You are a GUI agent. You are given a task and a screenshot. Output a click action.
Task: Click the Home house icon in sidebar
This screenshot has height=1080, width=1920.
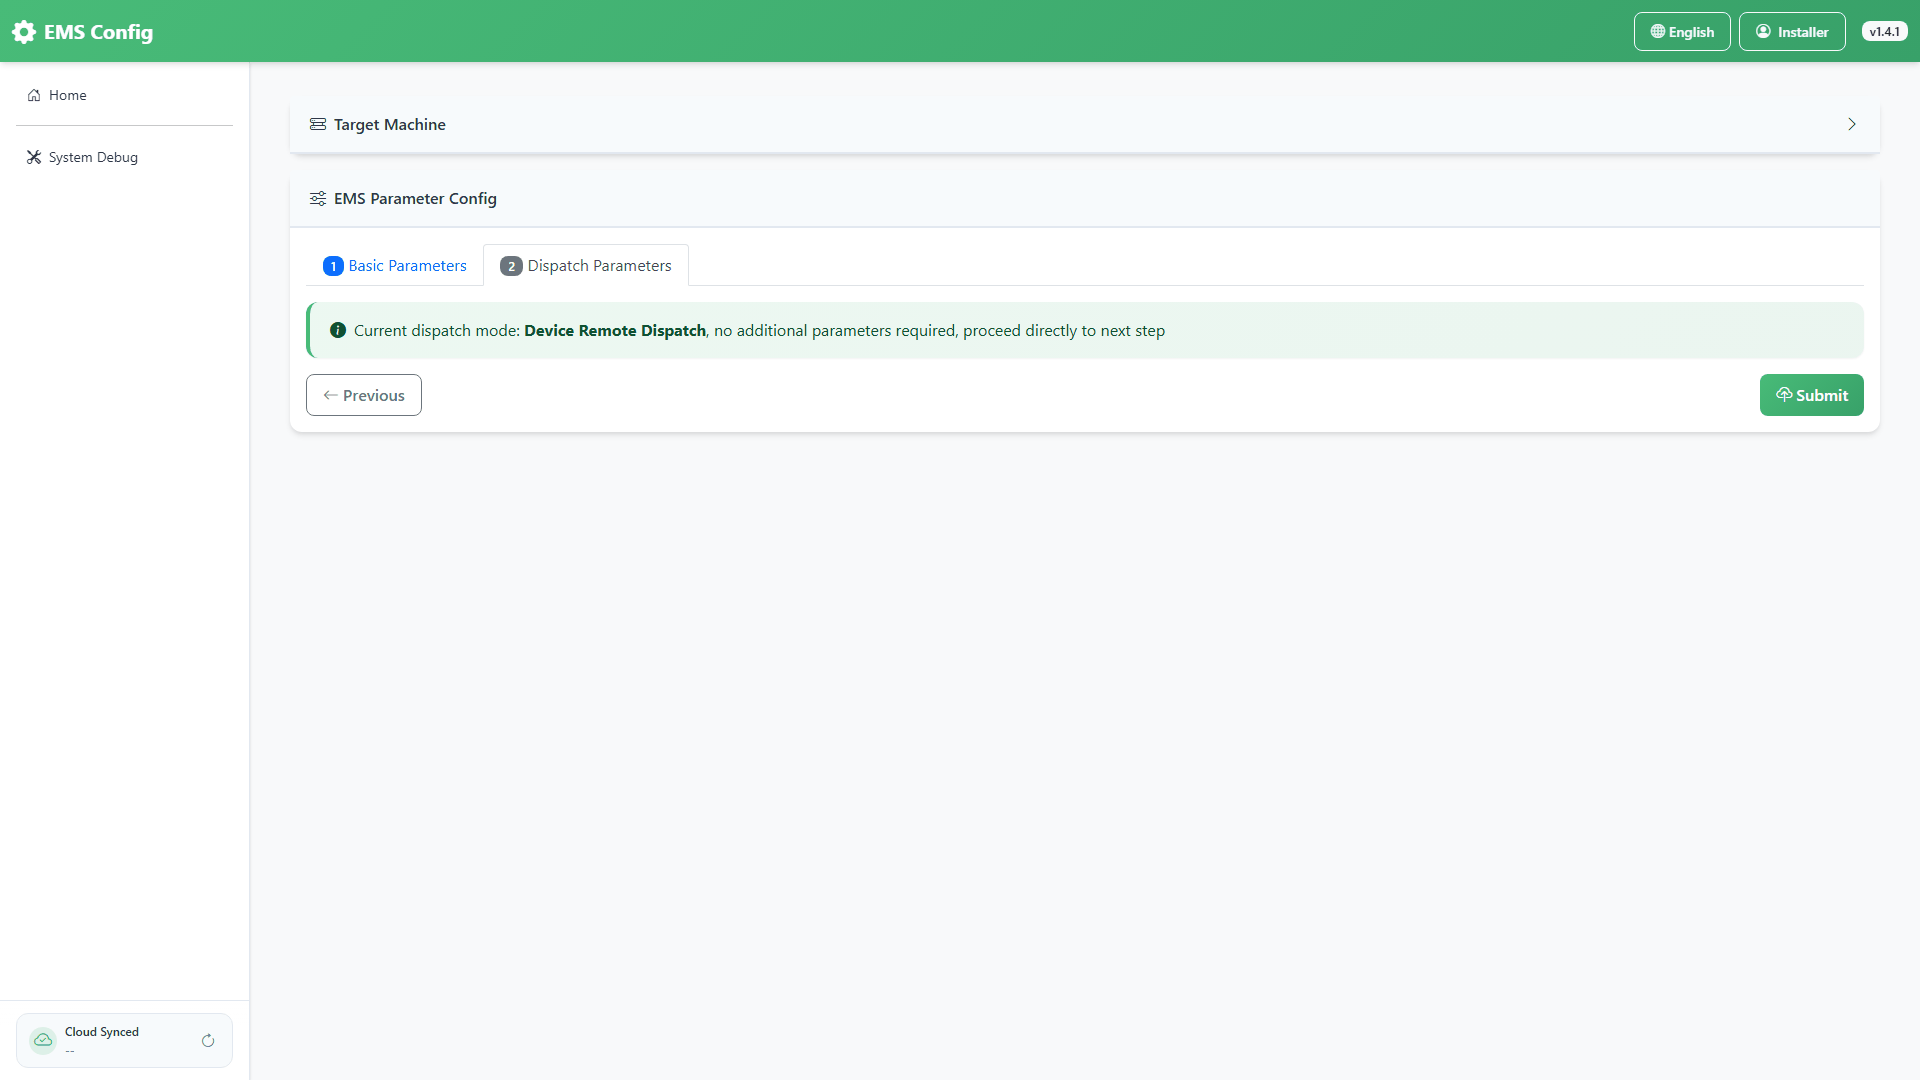tap(34, 95)
